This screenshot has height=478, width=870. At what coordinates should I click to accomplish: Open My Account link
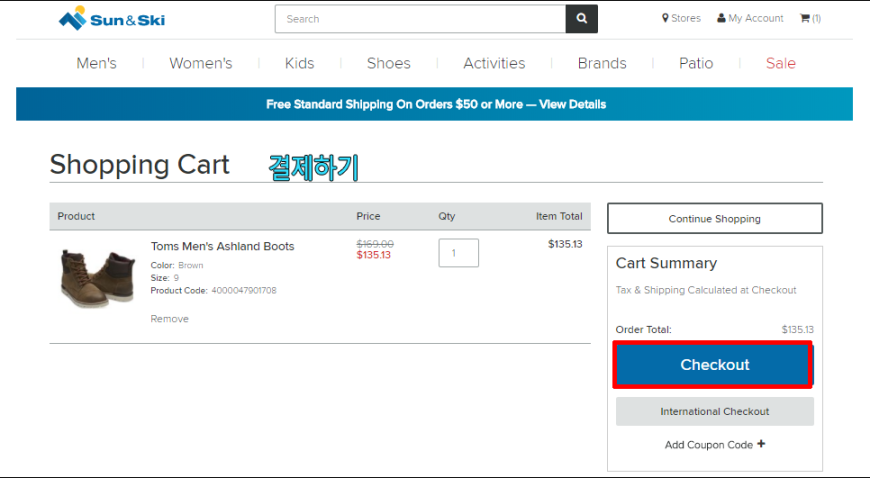750,18
